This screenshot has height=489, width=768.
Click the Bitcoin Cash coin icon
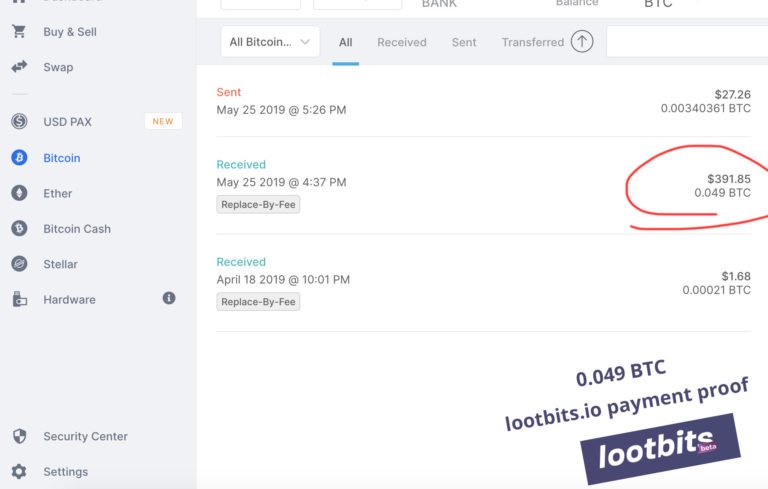click(x=19, y=228)
